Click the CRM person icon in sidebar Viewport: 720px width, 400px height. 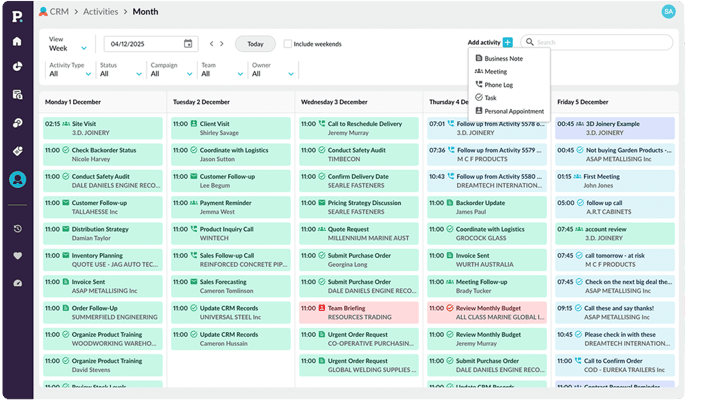(17, 180)
